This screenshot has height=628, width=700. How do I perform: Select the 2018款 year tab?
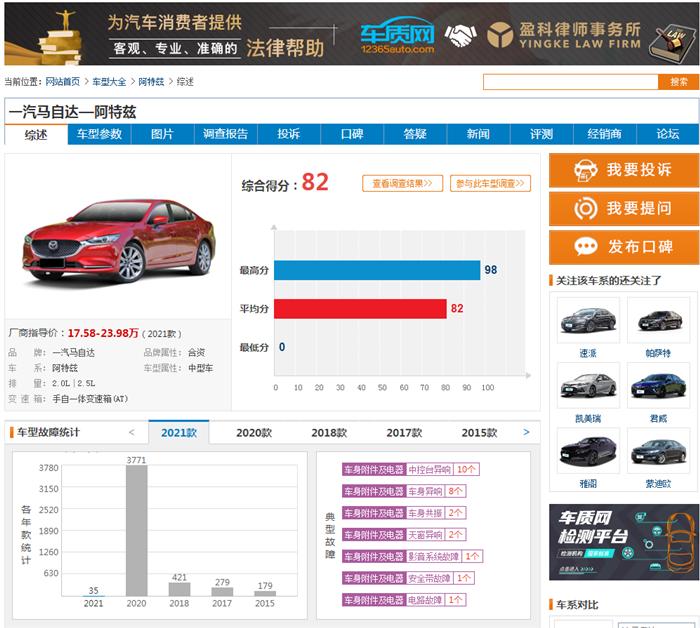point(329,433)
